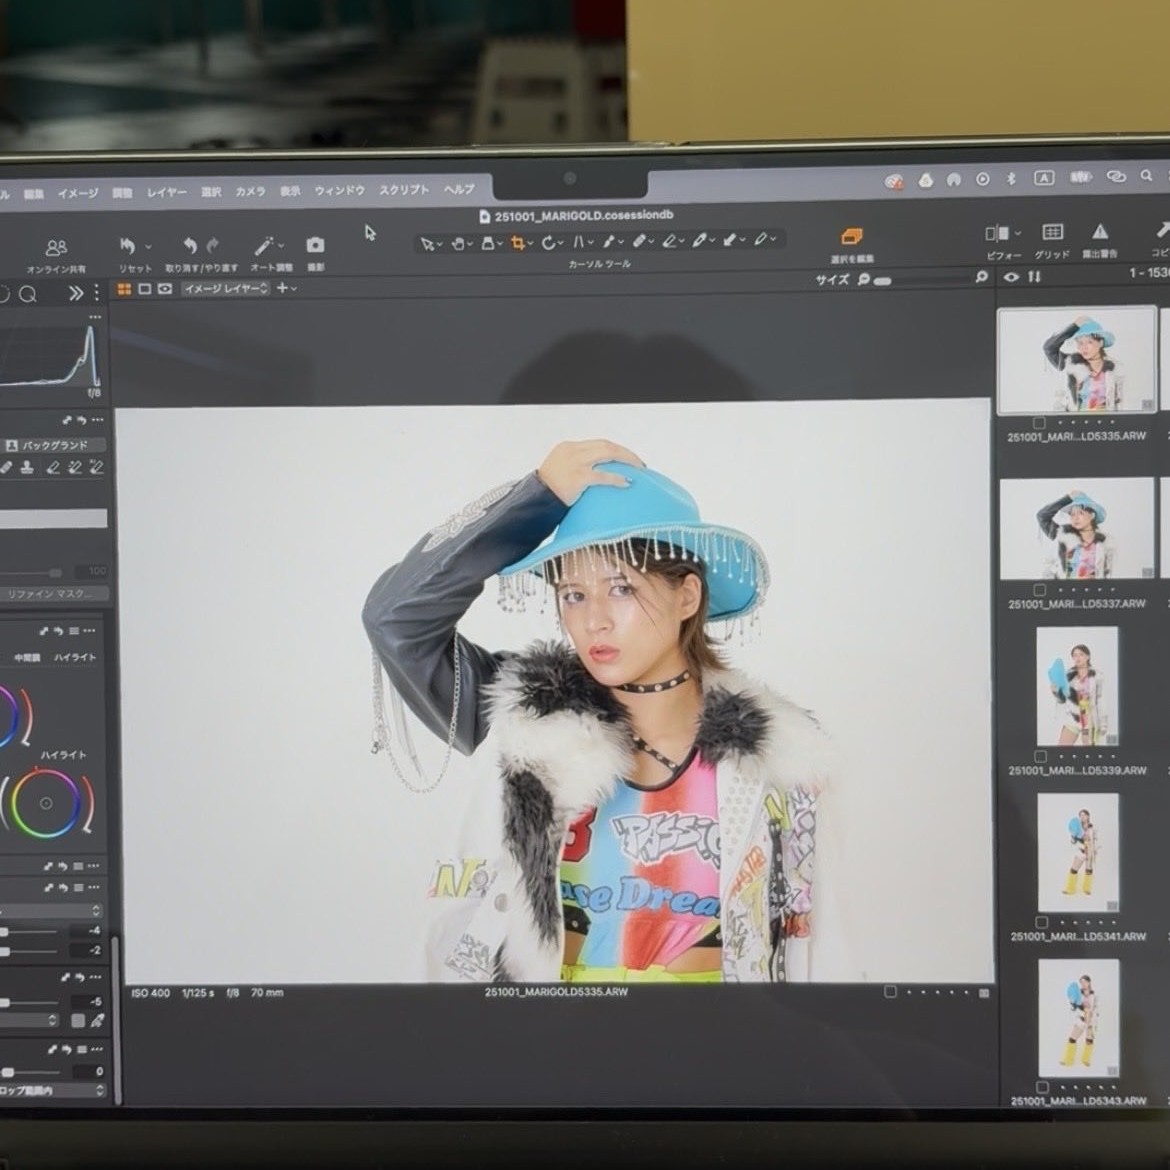
Task: Switch viewer to multi-image grid view
Action: [125, 289]
